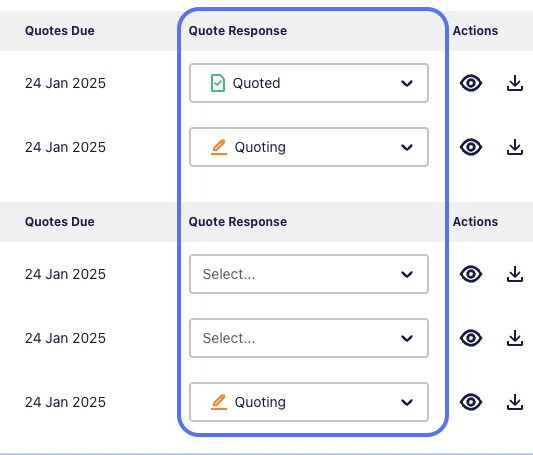The height and width of the screenshot is (455, 533).
Task: Click download icon in lower table's Quoting row
Action: 515,402
